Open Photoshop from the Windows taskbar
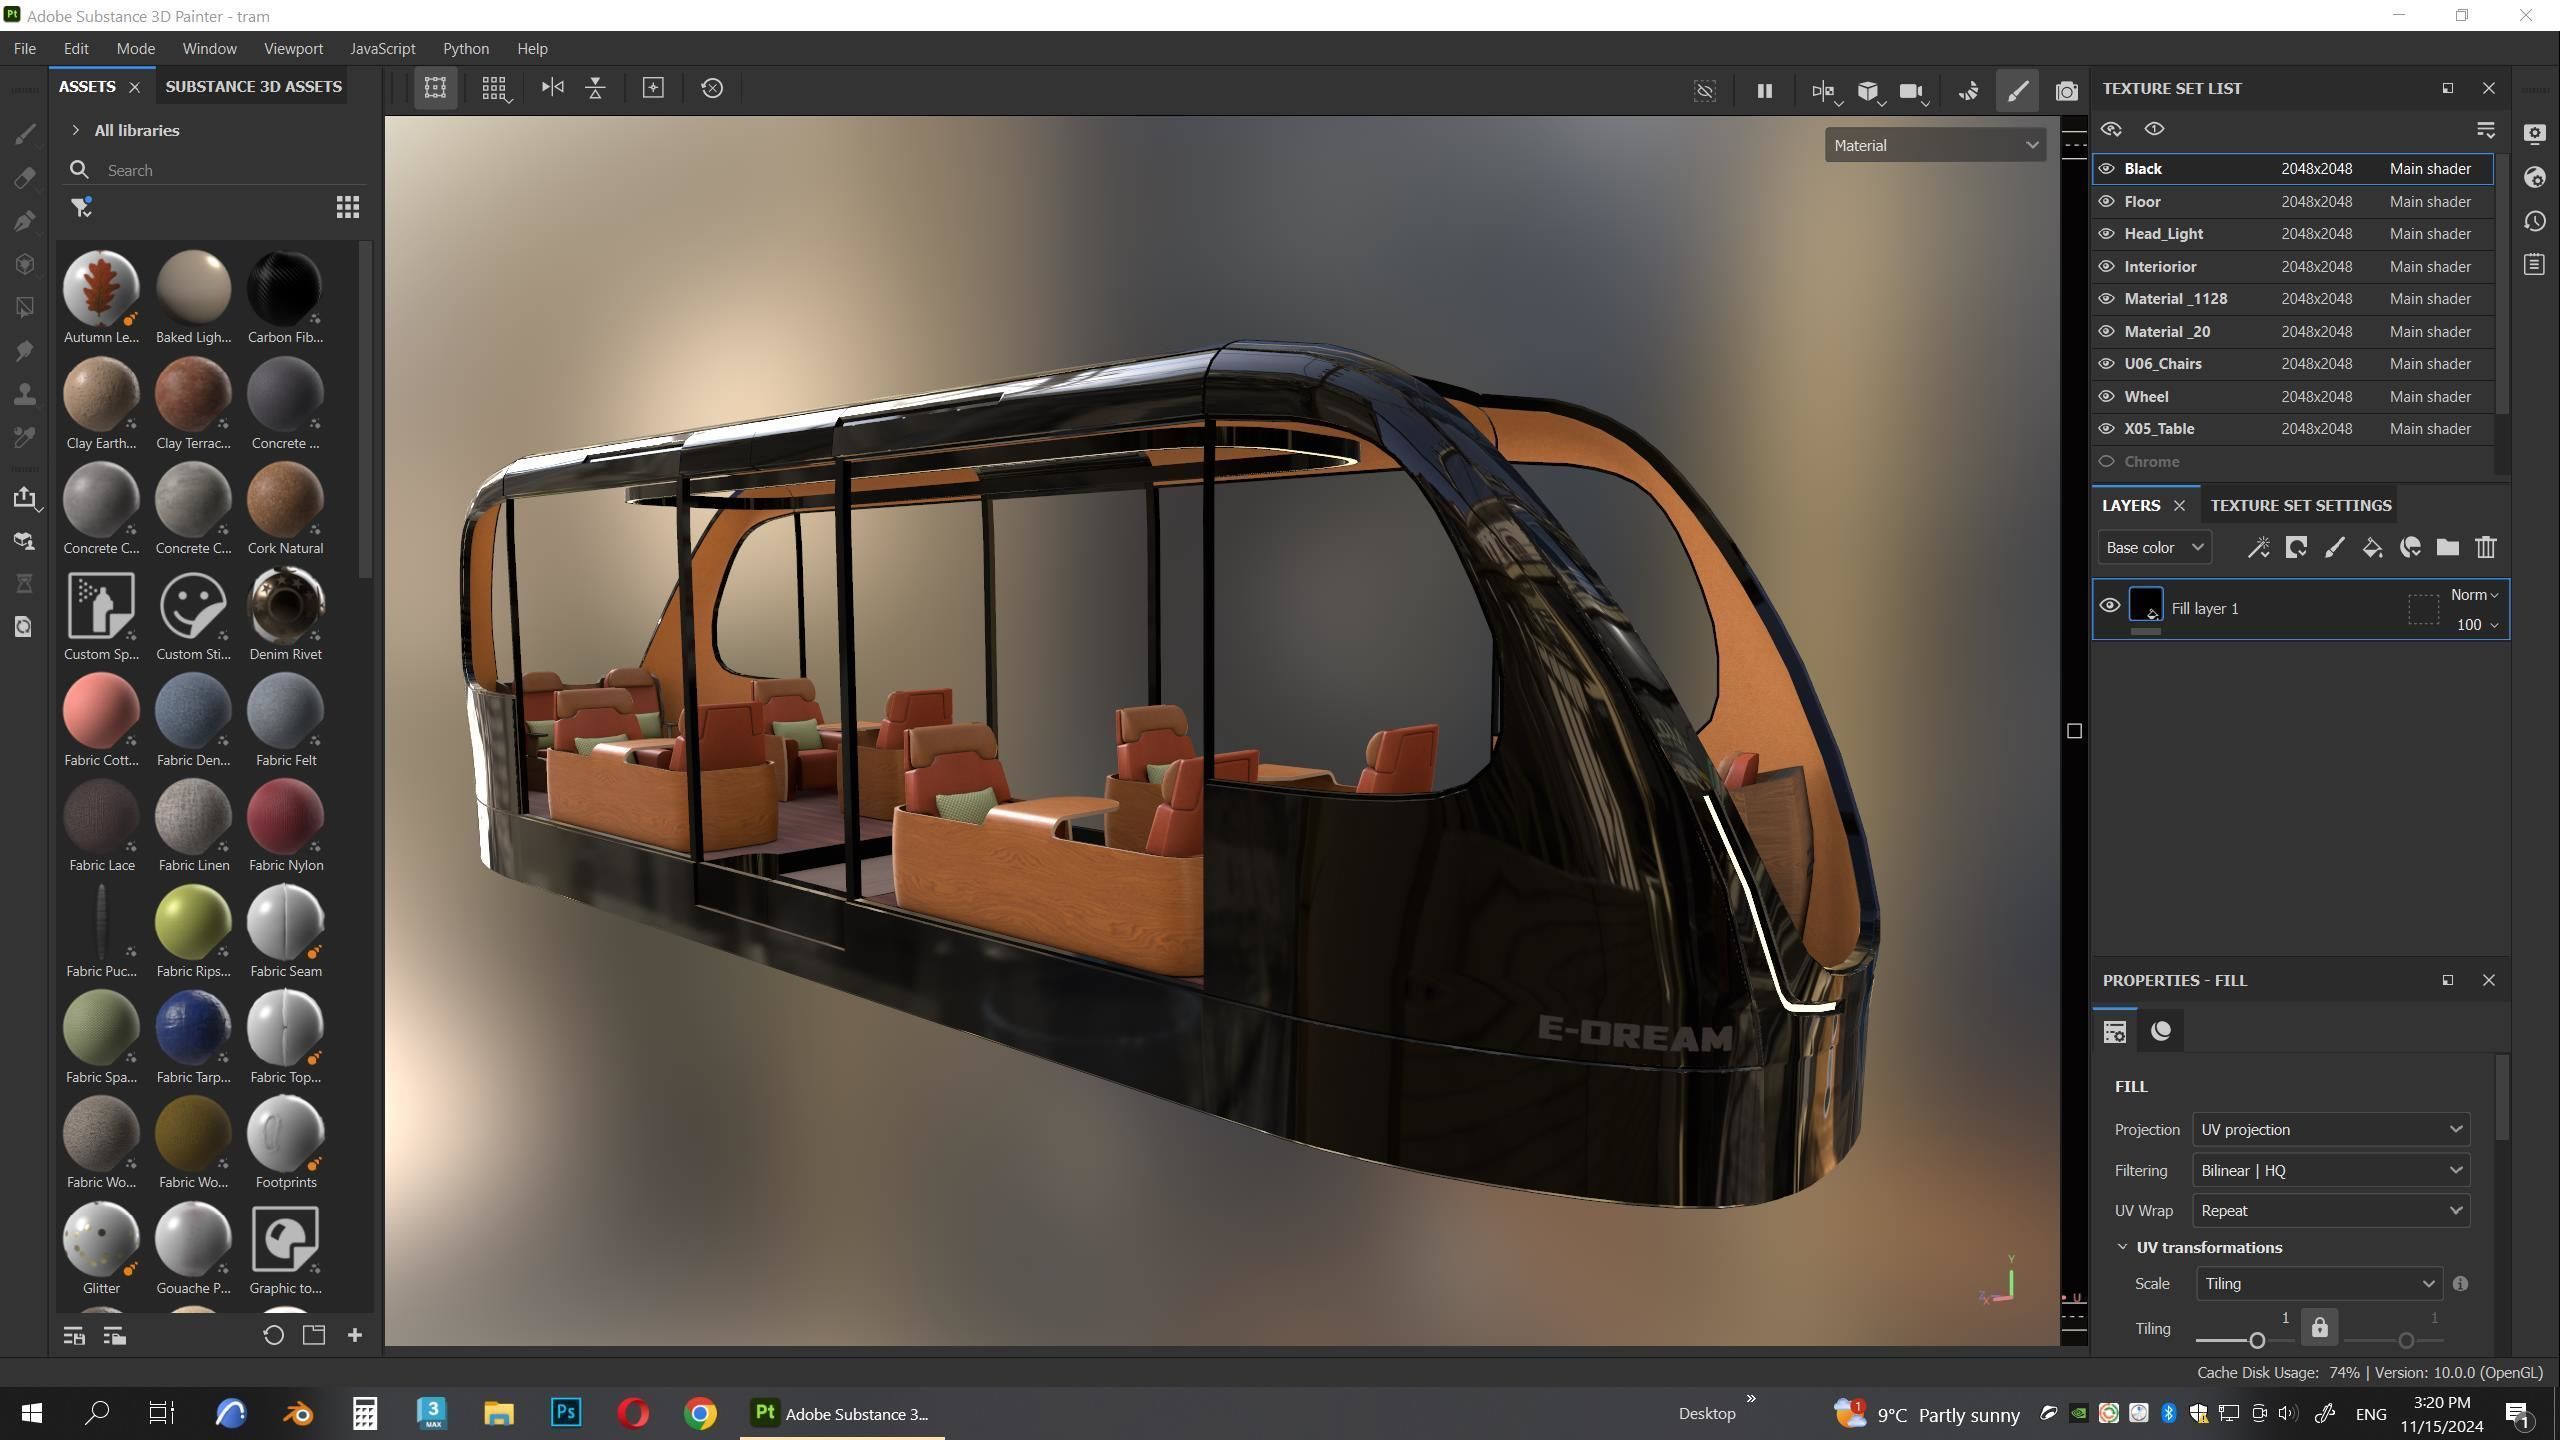 coord(566,1413)
